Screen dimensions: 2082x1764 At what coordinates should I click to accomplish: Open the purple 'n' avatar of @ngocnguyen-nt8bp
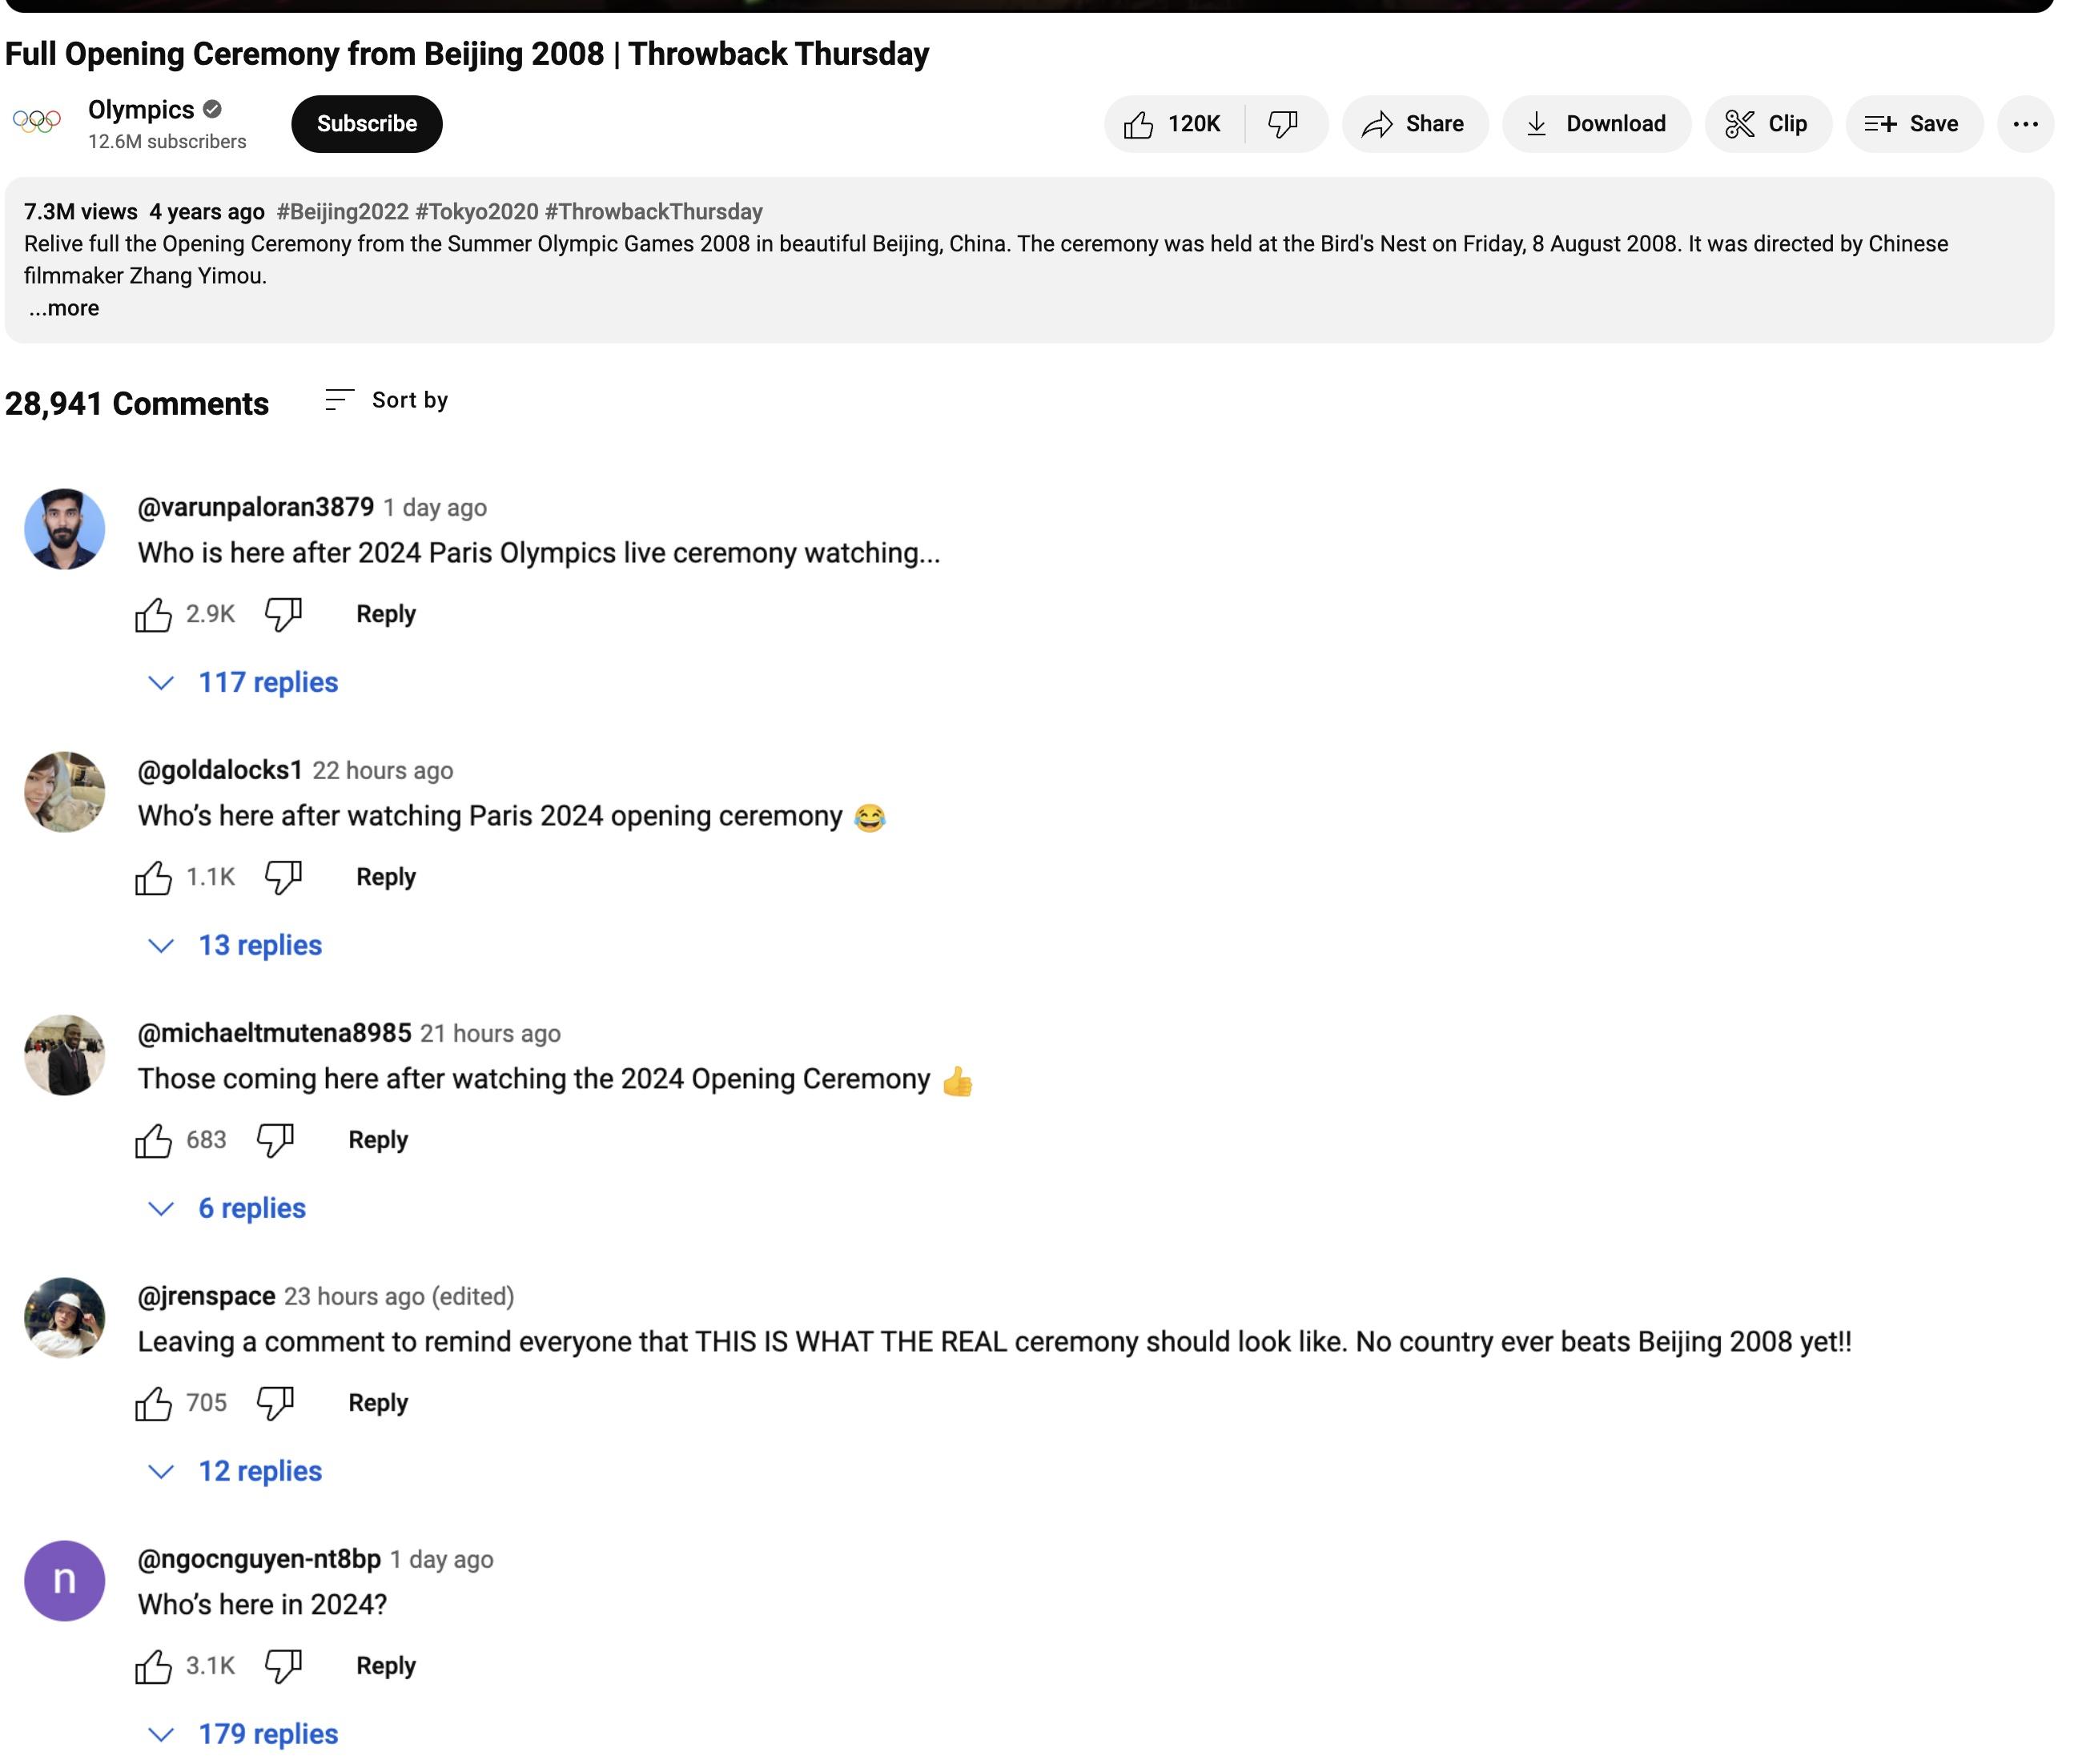pyautogui.click(x=64, y=1581)
